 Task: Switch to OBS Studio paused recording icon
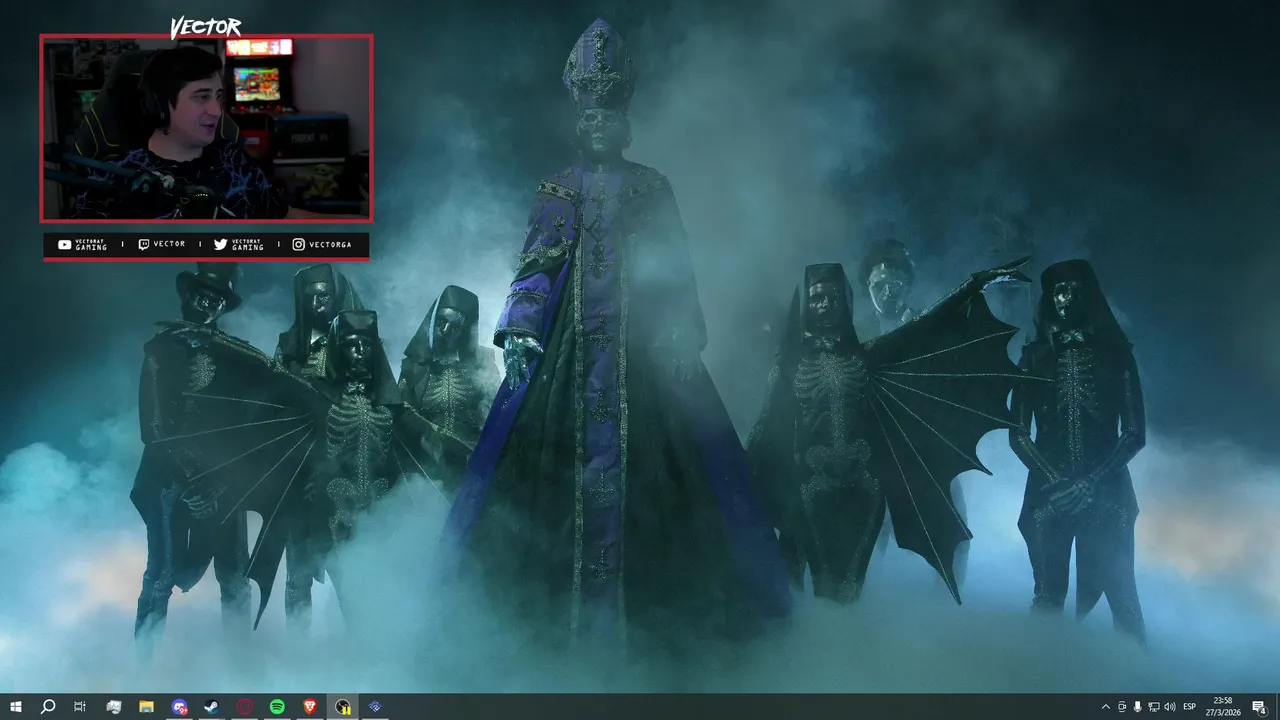[x=343, y=707]
